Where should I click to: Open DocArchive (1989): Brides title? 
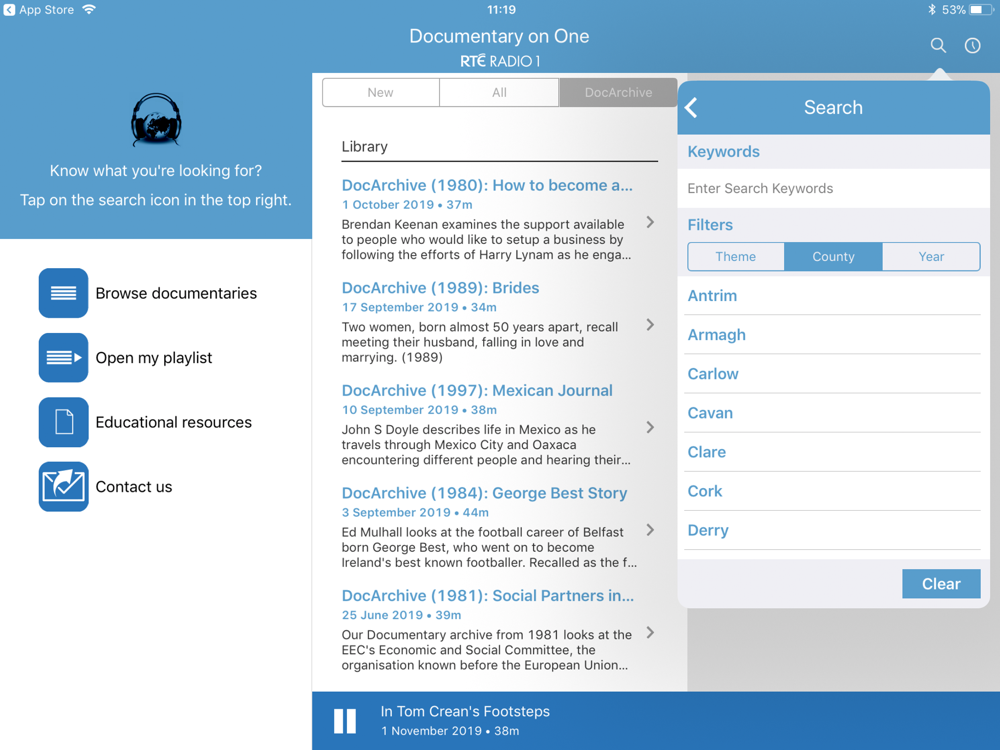(x=441, y=288)
